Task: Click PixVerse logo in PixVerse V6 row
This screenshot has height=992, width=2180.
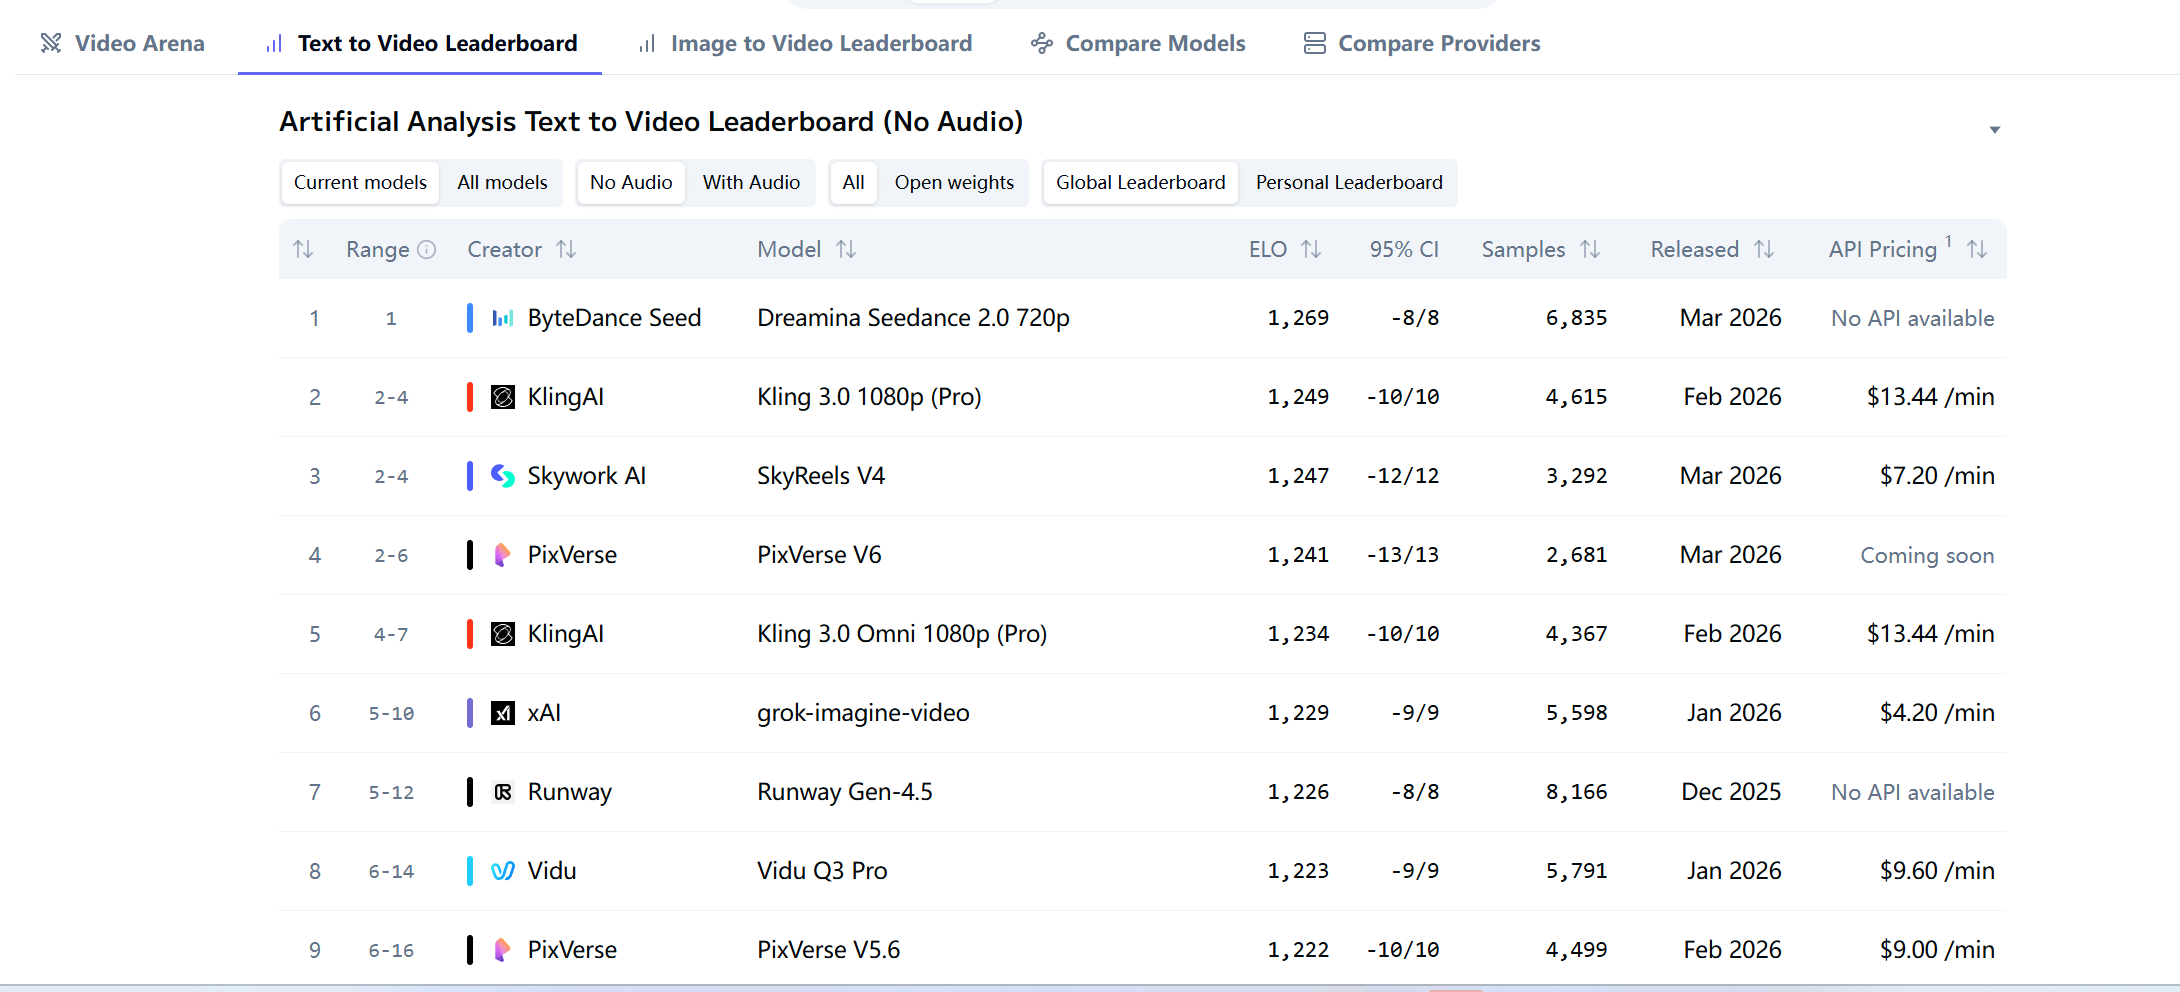Action: tap(502, 555)
